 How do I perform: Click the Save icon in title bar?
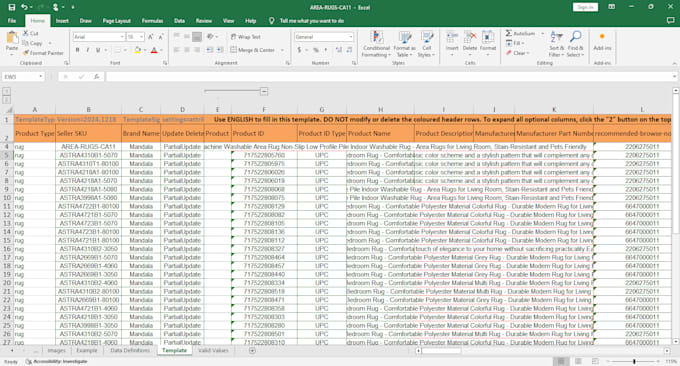12,7
